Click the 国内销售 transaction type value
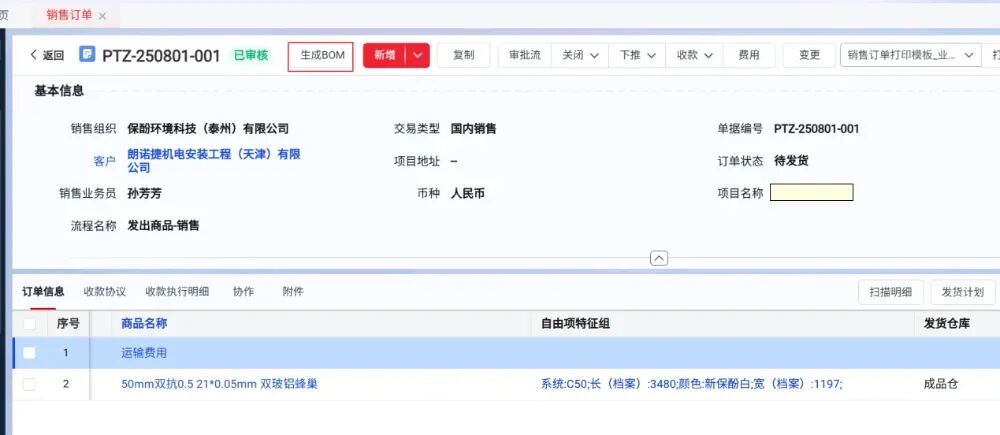Screen dimensions: 1000x435 (473, 129)
